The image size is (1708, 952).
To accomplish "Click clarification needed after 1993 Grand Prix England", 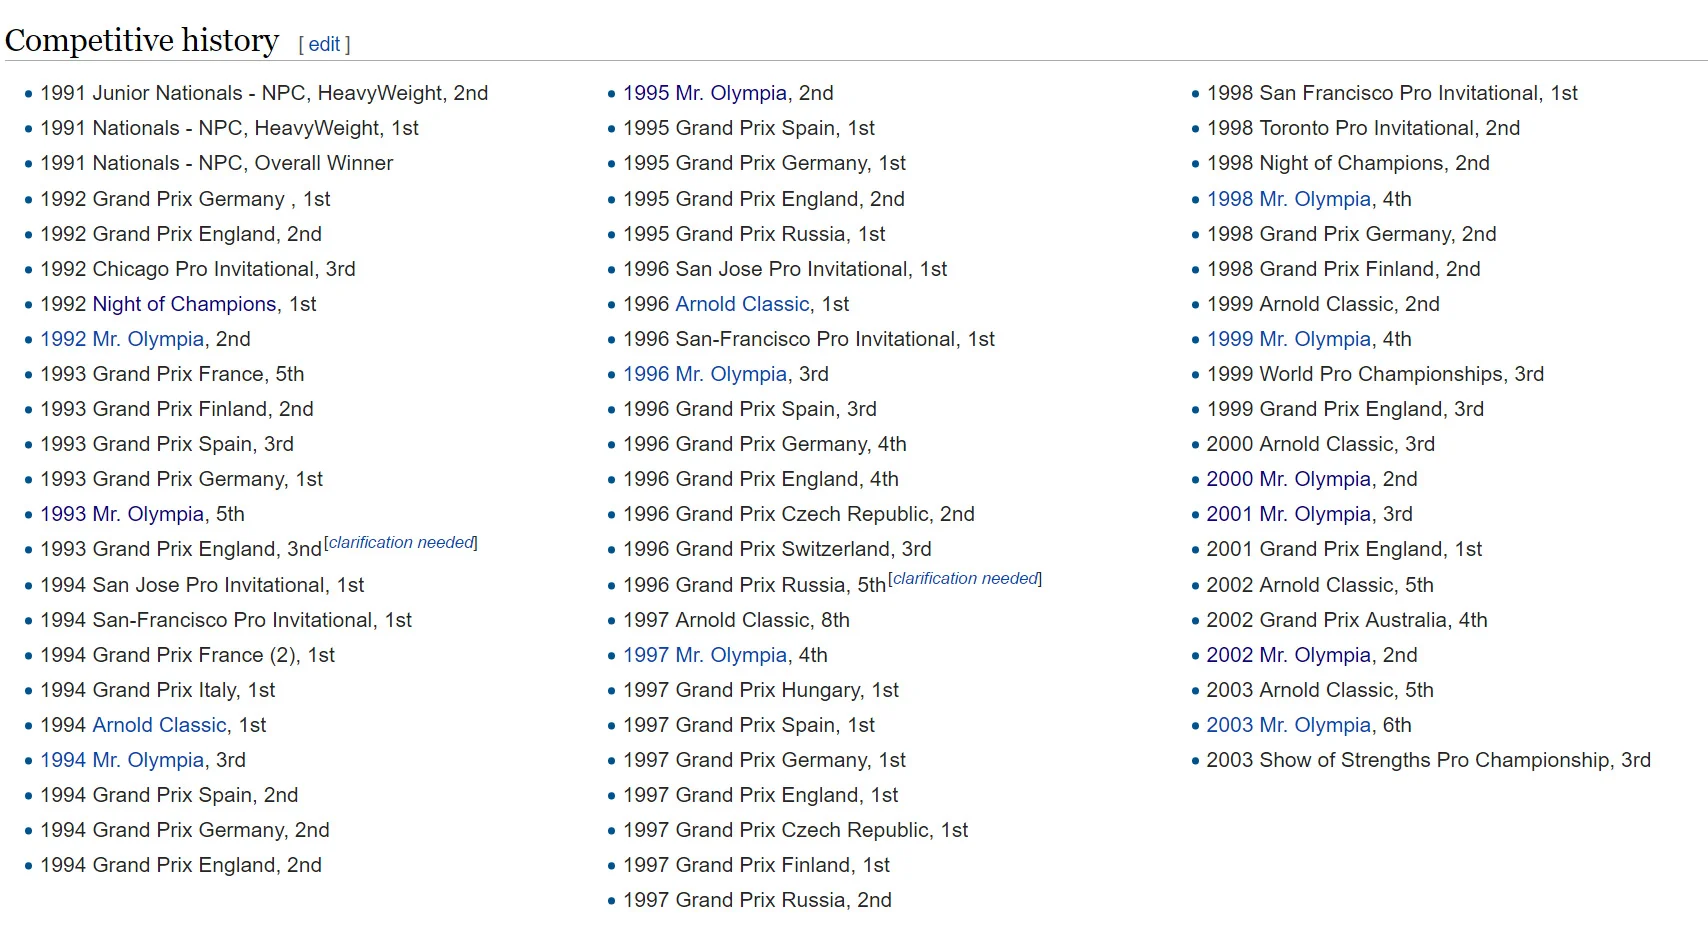I will [401, 543].
